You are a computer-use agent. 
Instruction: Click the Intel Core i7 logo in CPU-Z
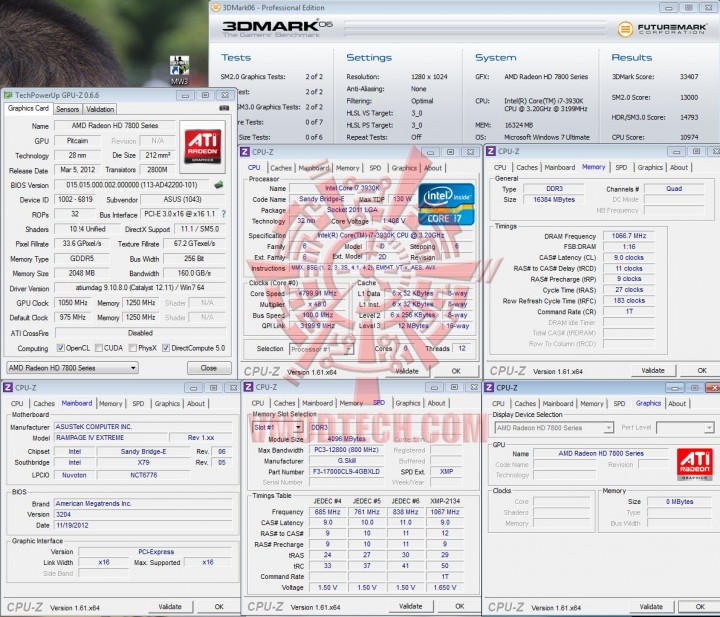pos(446,204)
